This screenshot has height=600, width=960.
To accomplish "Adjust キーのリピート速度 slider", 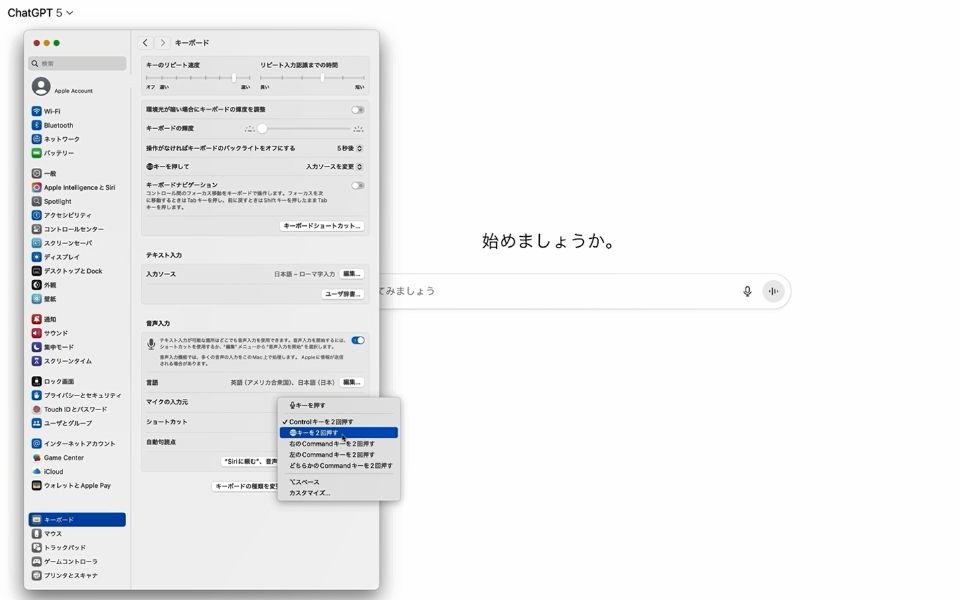I will tap(198, 78).
